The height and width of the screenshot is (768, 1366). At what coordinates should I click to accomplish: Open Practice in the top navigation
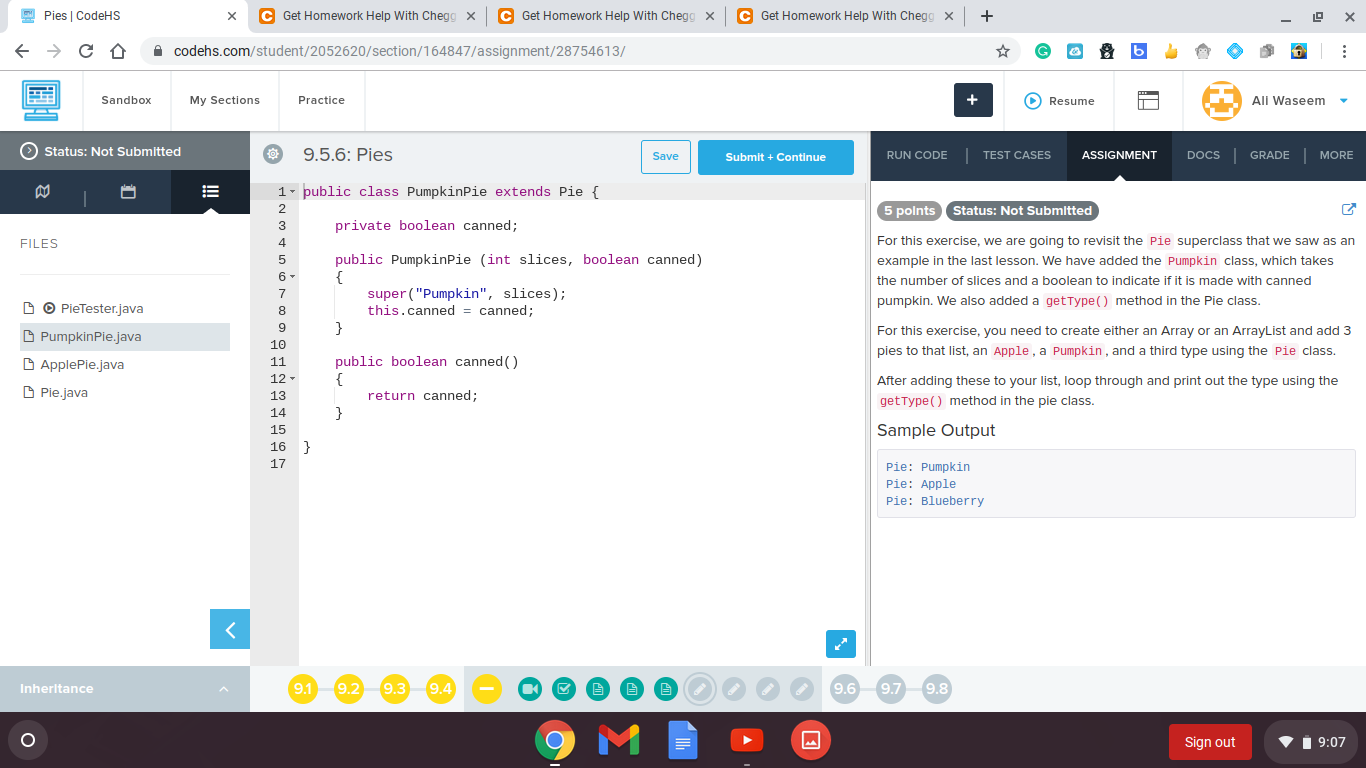coord(321,100)
